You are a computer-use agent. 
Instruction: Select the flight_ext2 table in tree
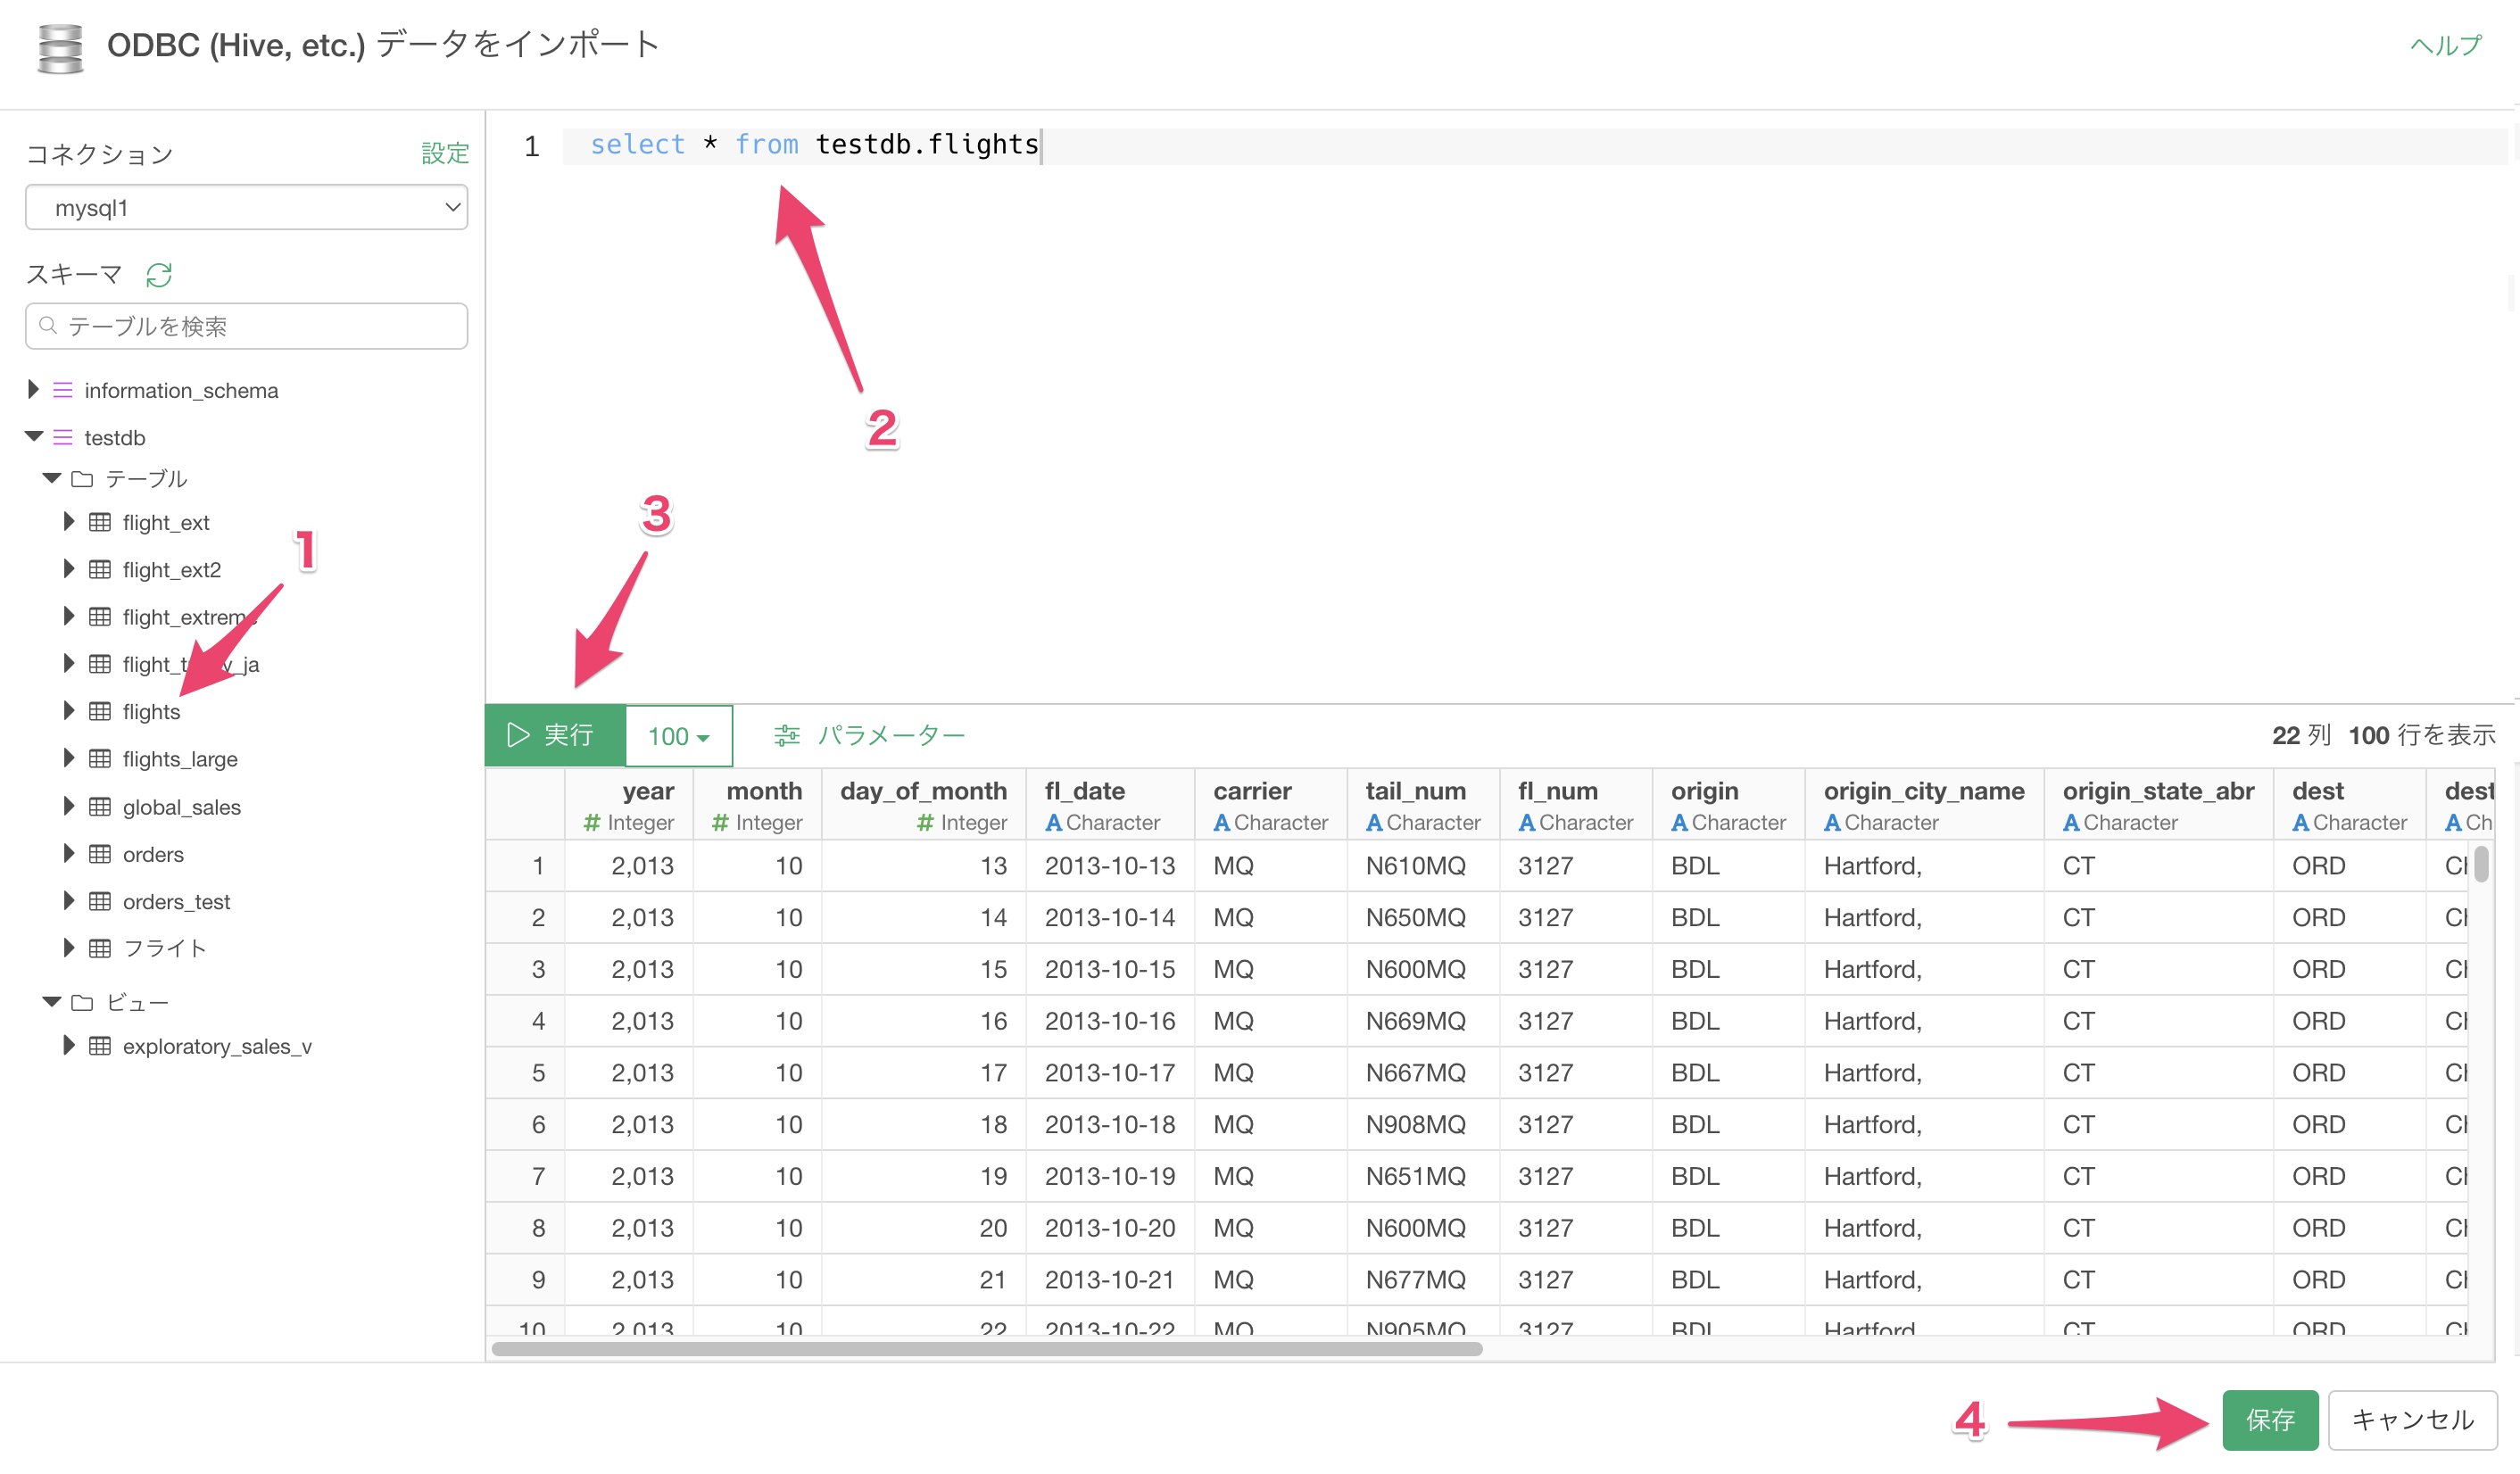pyautogui.click(x=172, y=569)
